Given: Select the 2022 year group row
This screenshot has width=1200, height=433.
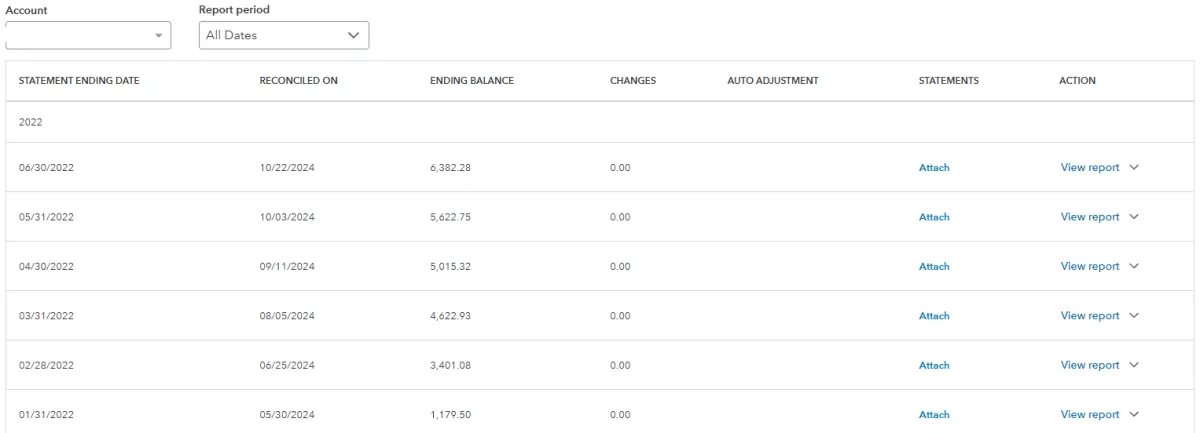Looking at the screenshot, I should click(600, 122).
